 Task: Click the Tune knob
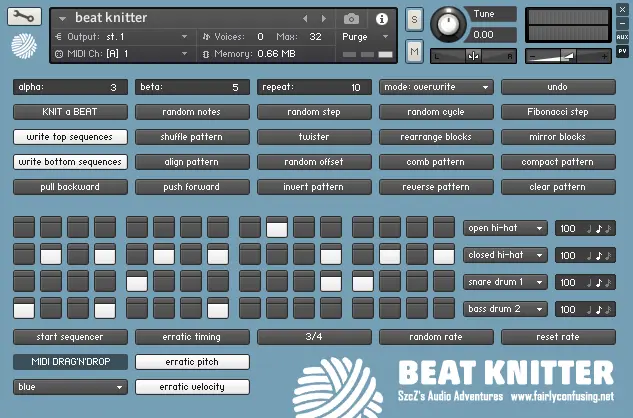pos(448,24)
